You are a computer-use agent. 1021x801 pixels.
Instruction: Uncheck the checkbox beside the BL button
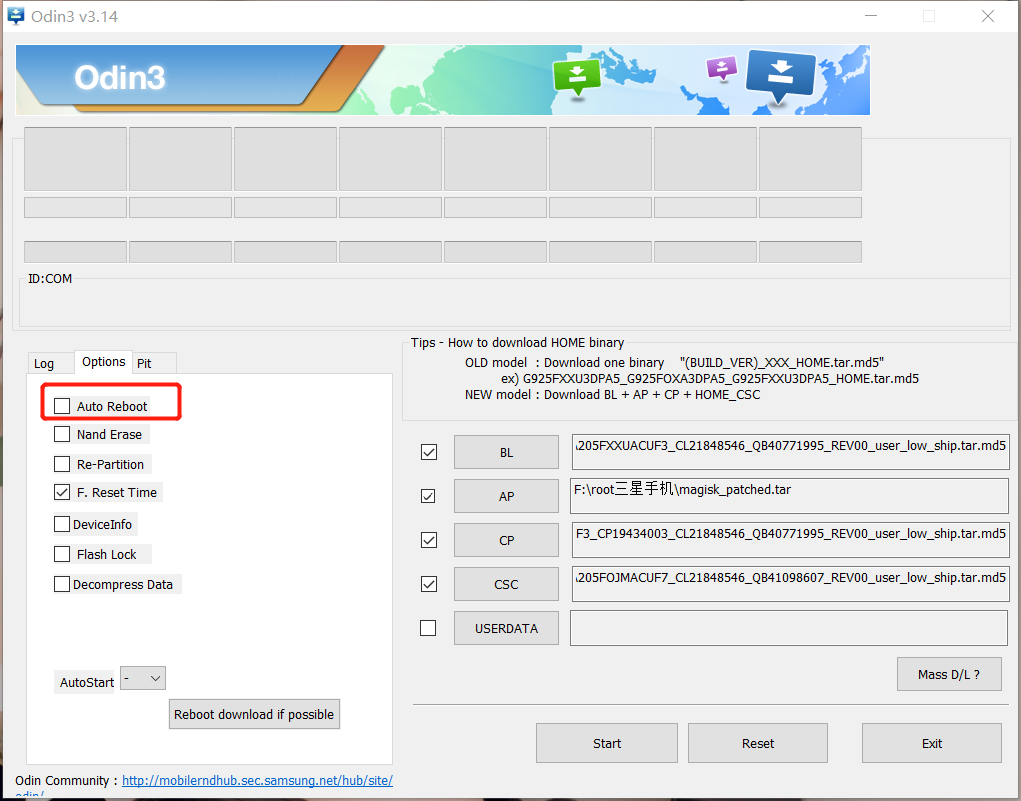pos(428,452)
